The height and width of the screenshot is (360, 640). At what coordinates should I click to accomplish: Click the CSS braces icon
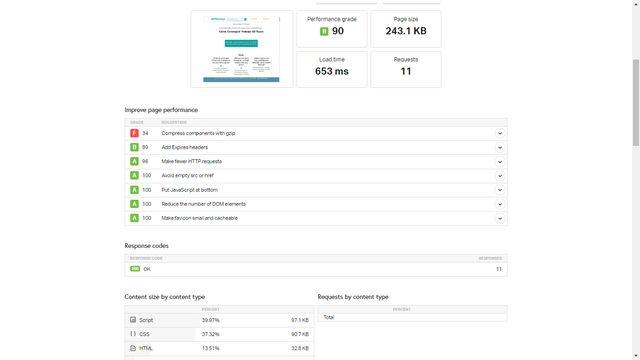(133, 334)
